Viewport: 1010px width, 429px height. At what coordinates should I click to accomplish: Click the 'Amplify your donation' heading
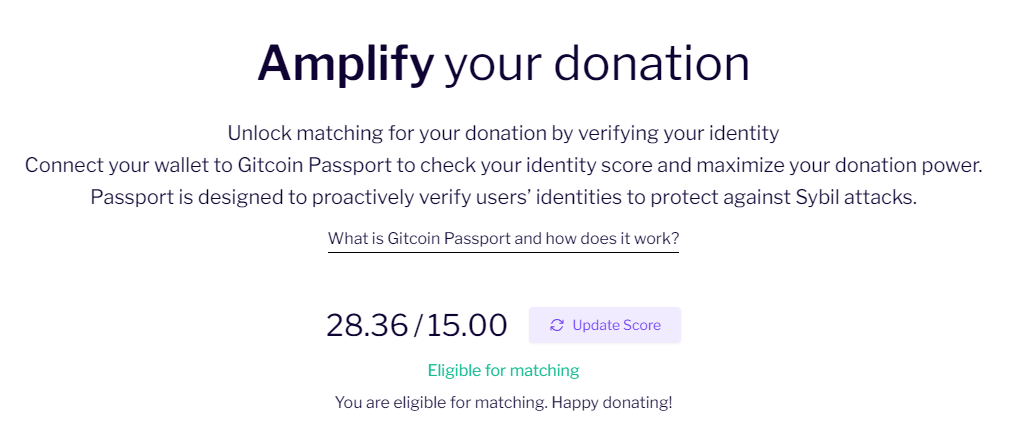[504, 64]
